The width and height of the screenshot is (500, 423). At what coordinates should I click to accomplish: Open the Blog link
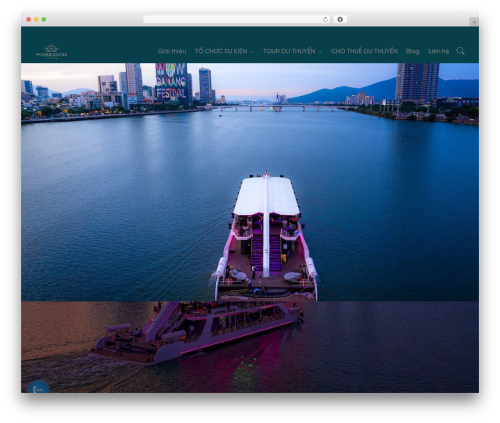(412, 51)
